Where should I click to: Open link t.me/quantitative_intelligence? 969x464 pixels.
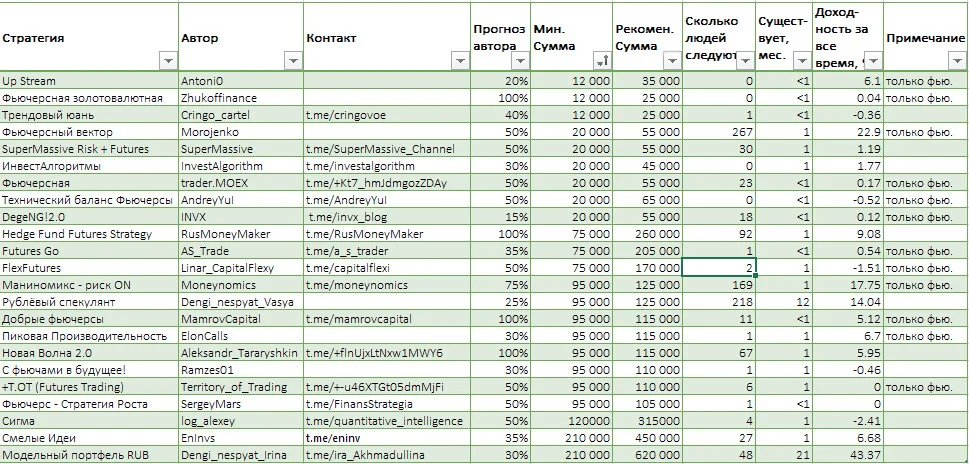click(x=384, y=421)
